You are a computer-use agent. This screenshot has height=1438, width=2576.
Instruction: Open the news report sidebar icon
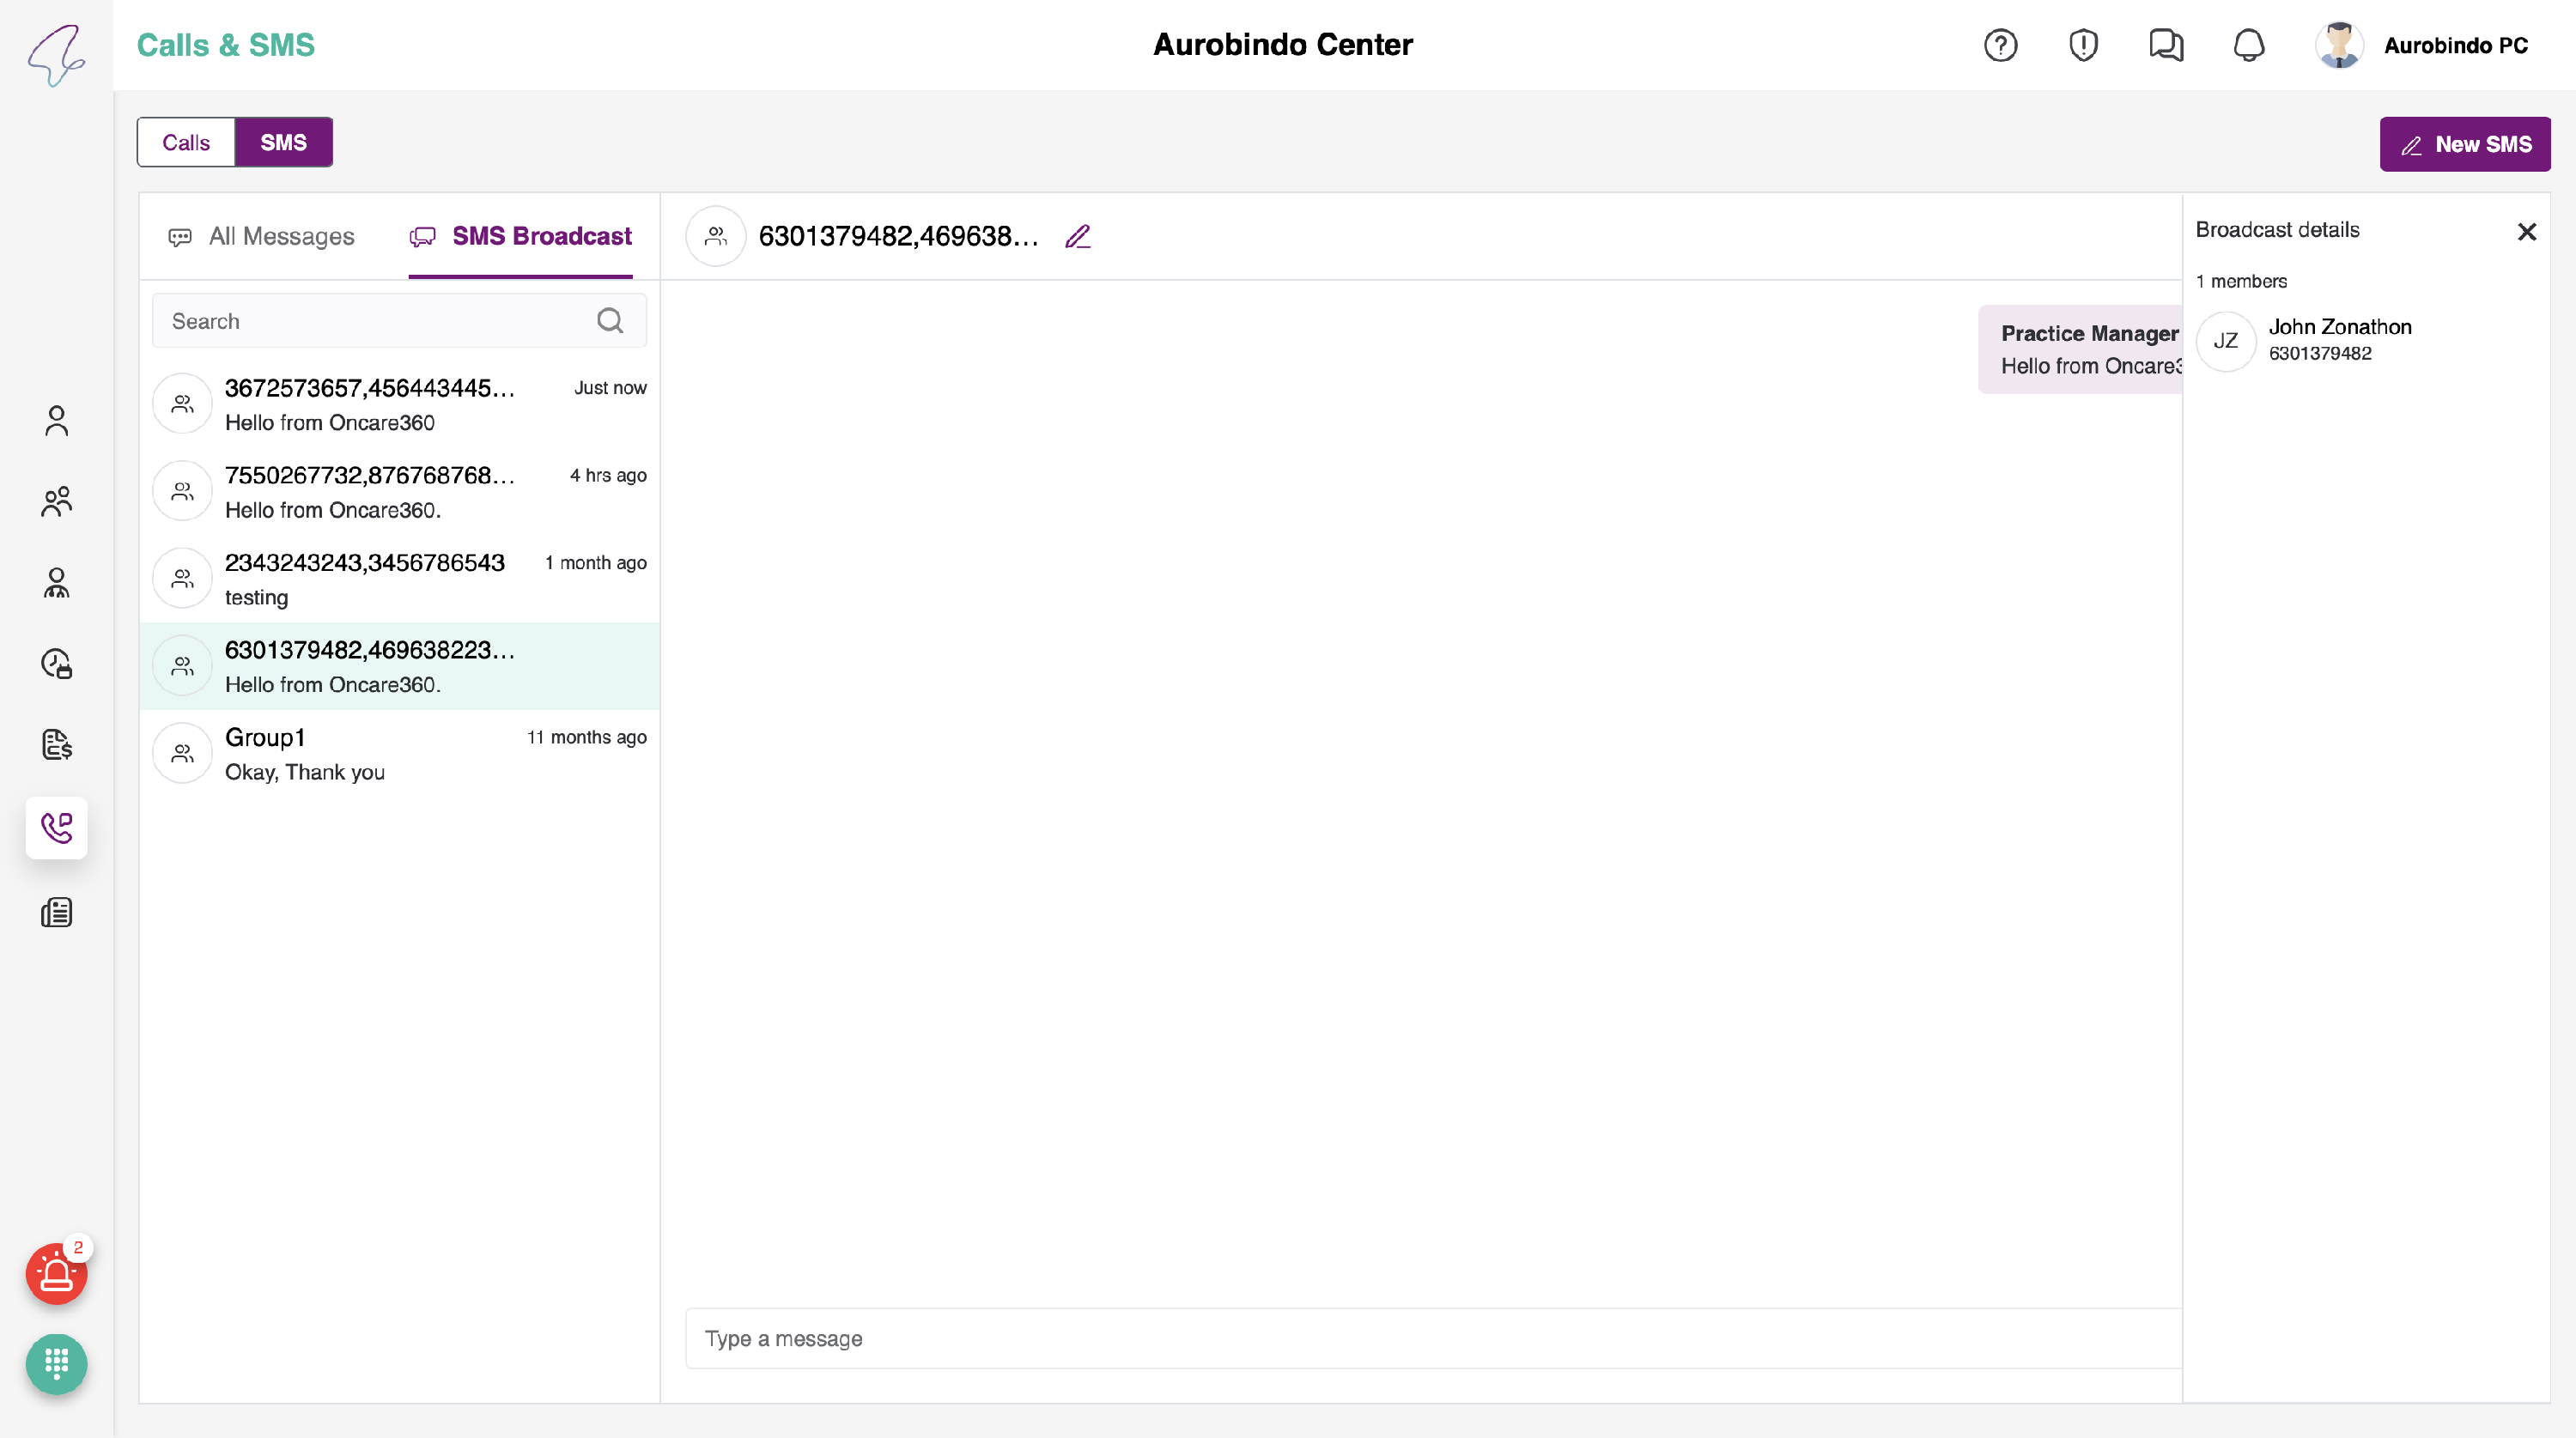click(56, 912)
